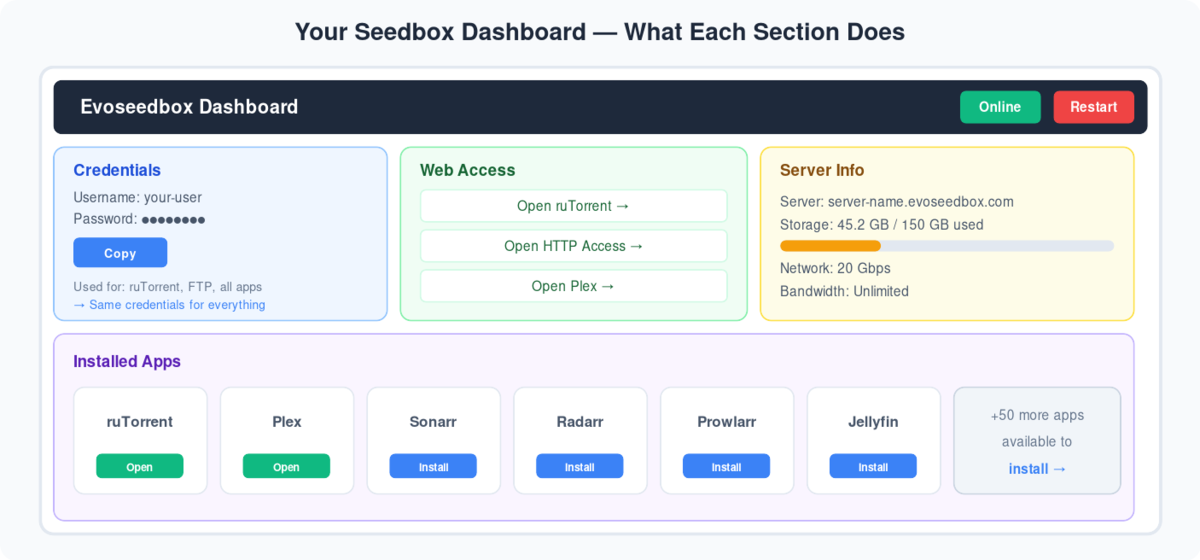
Task: Click the masked Password field text
Action: pos(139,219)
